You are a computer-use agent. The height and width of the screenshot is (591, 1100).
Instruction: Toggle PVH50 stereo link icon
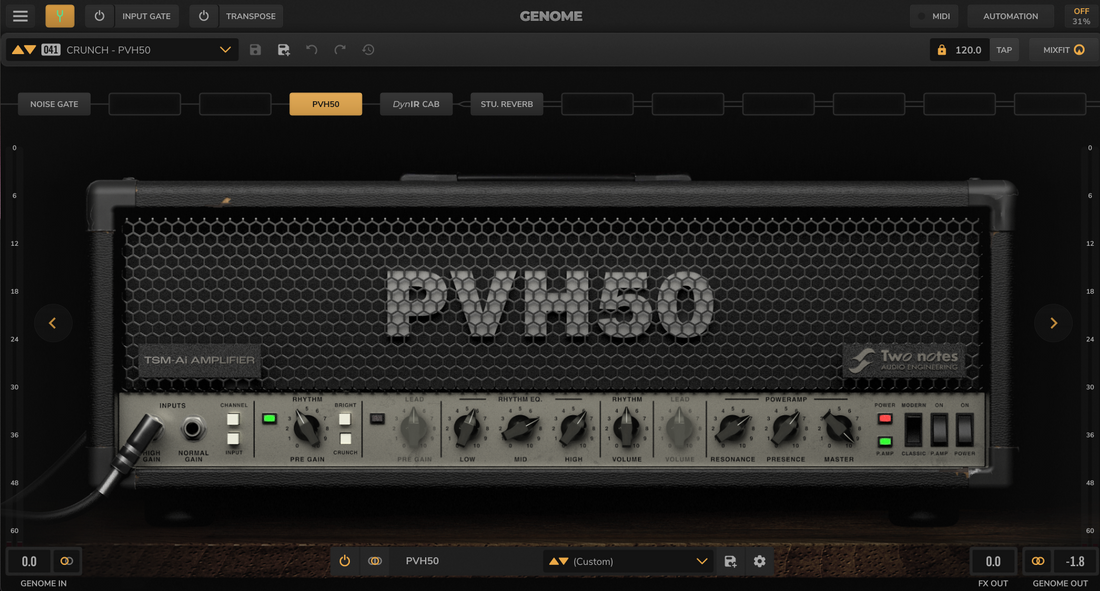[x=375, y=561]
